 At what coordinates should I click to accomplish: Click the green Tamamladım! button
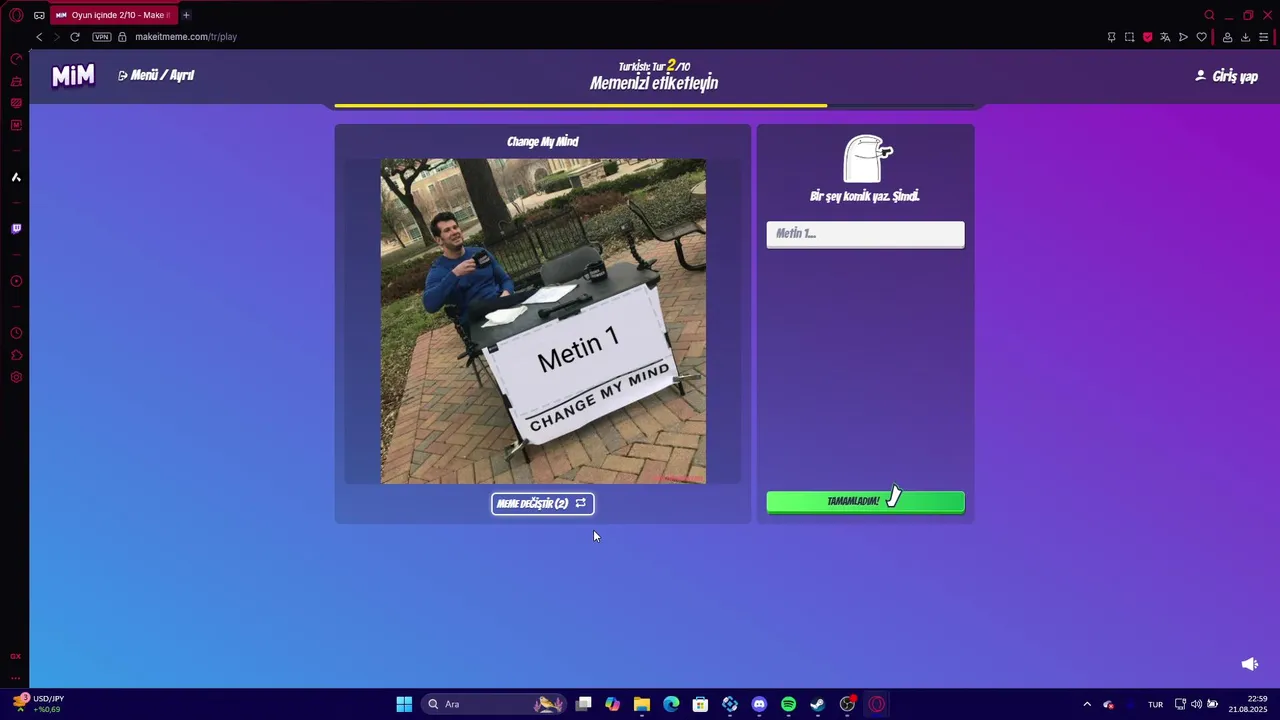pos(865,501)
